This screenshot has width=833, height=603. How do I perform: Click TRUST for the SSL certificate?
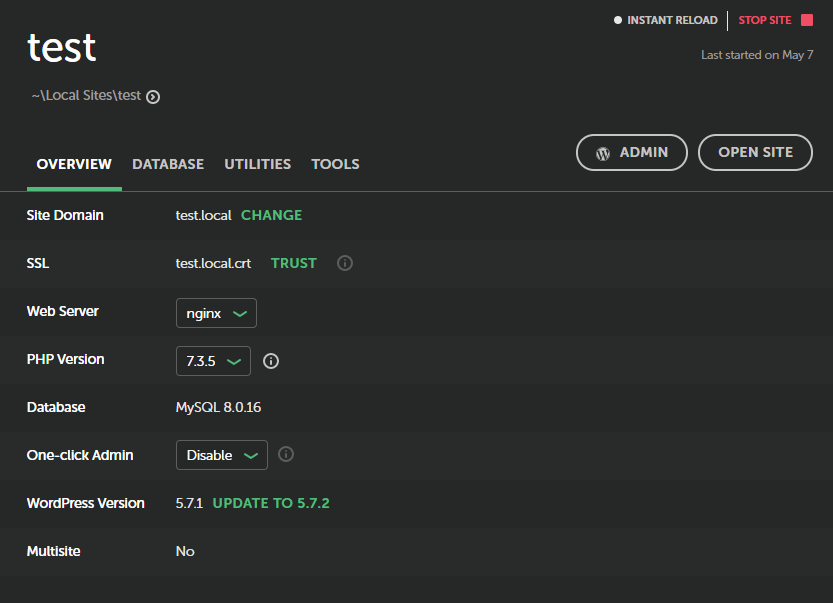[x=294, y=263]
